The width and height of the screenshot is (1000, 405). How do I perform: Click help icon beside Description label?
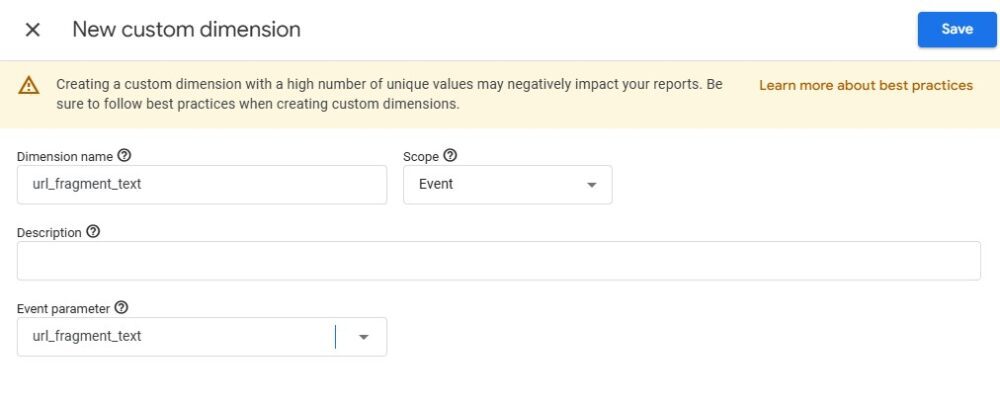click(x=93, y=232)
